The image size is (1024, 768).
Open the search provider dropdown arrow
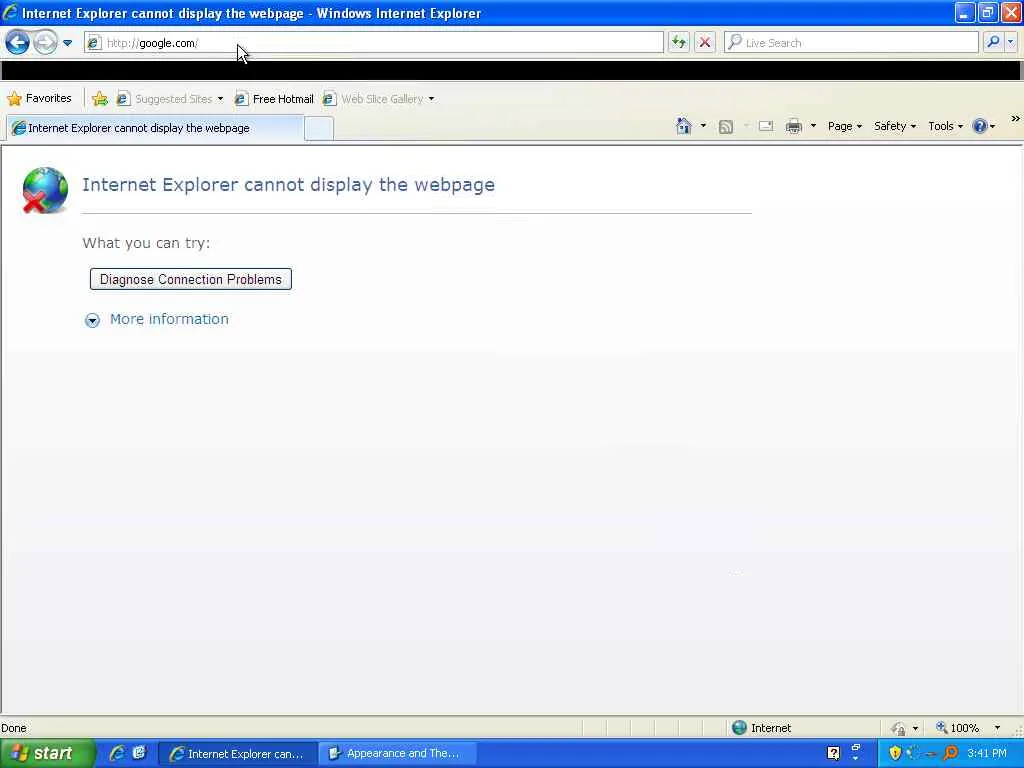[x=1011, y=42]
